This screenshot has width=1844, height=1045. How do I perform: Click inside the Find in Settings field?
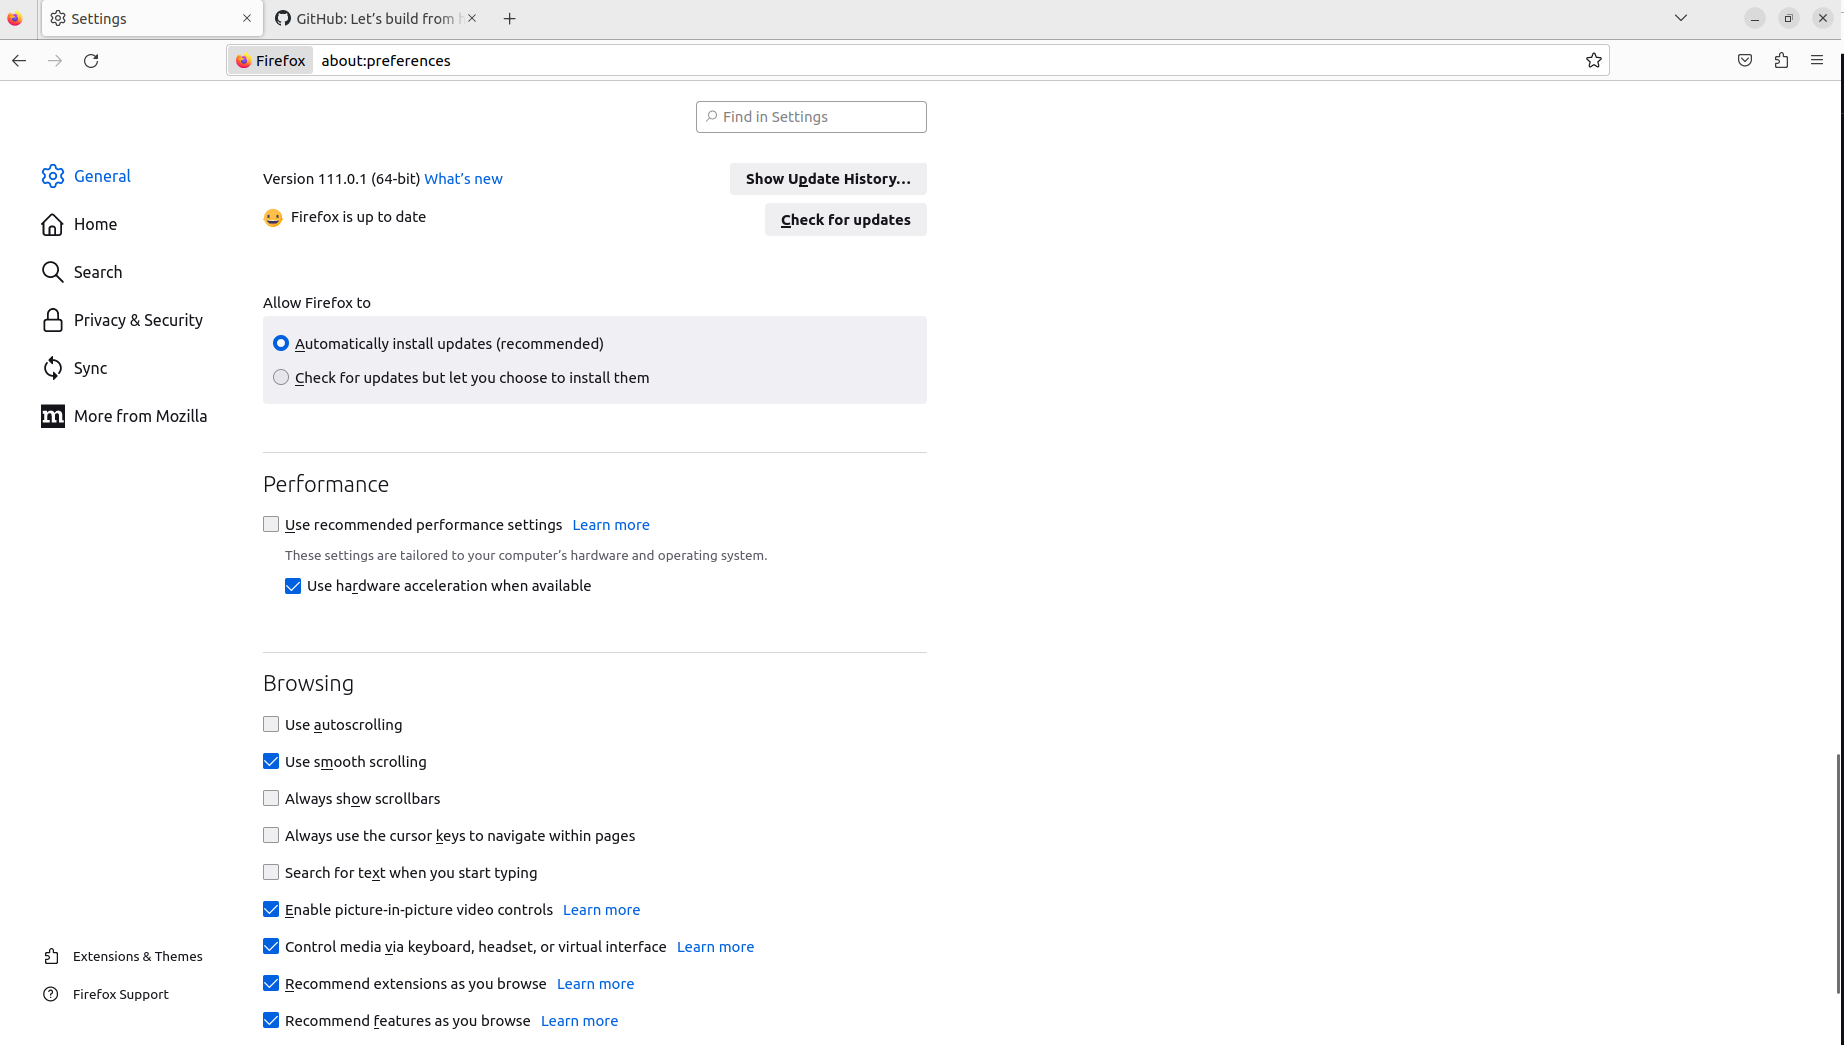(x=810, y=116)
